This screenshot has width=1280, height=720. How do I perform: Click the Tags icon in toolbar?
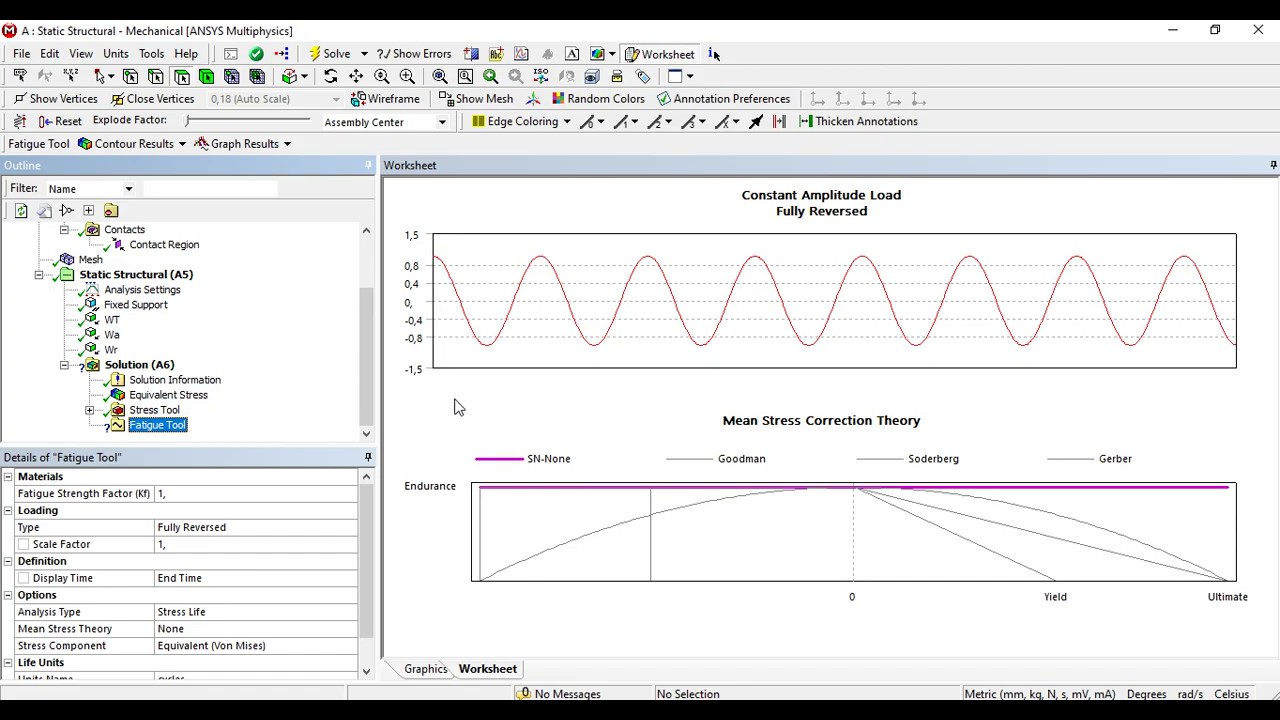(643, 76)
